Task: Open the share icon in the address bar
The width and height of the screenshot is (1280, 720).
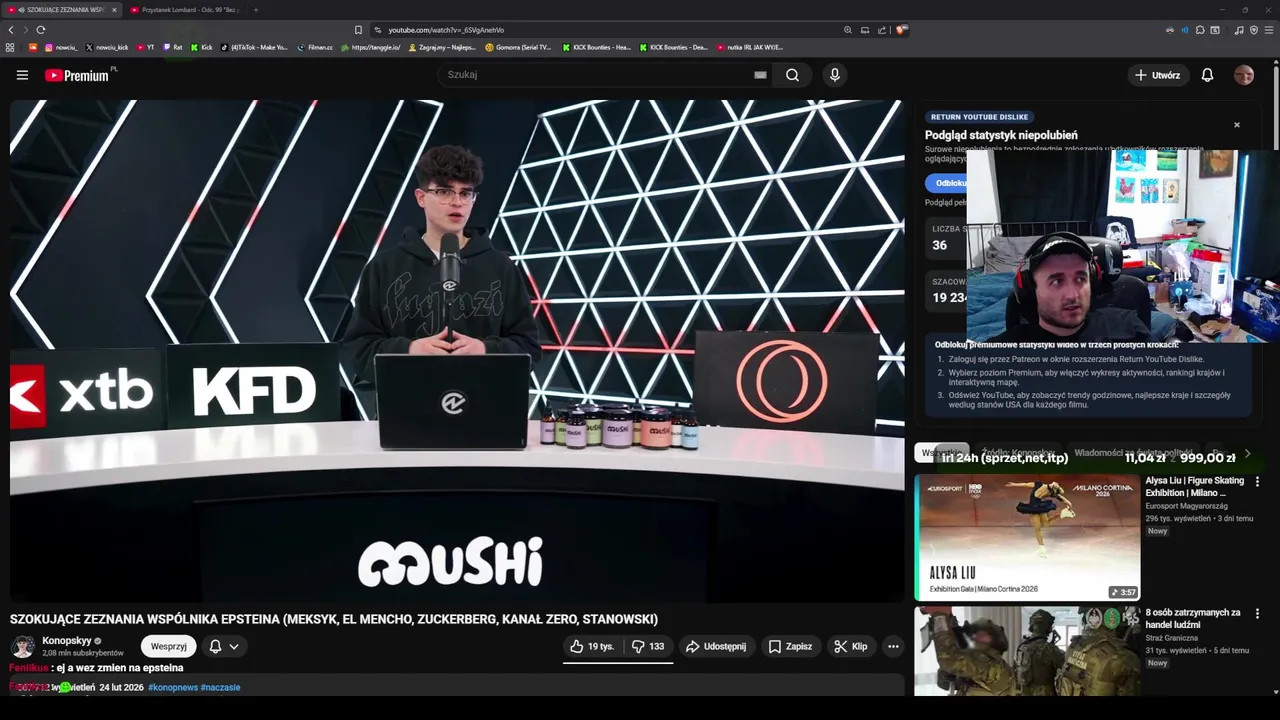Action: [882, 30]
